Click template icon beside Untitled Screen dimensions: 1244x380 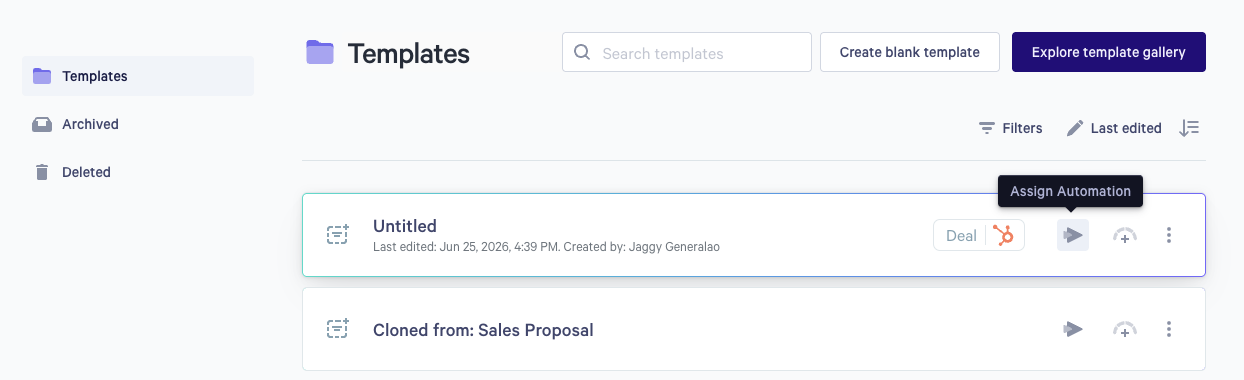click(338, 235)
